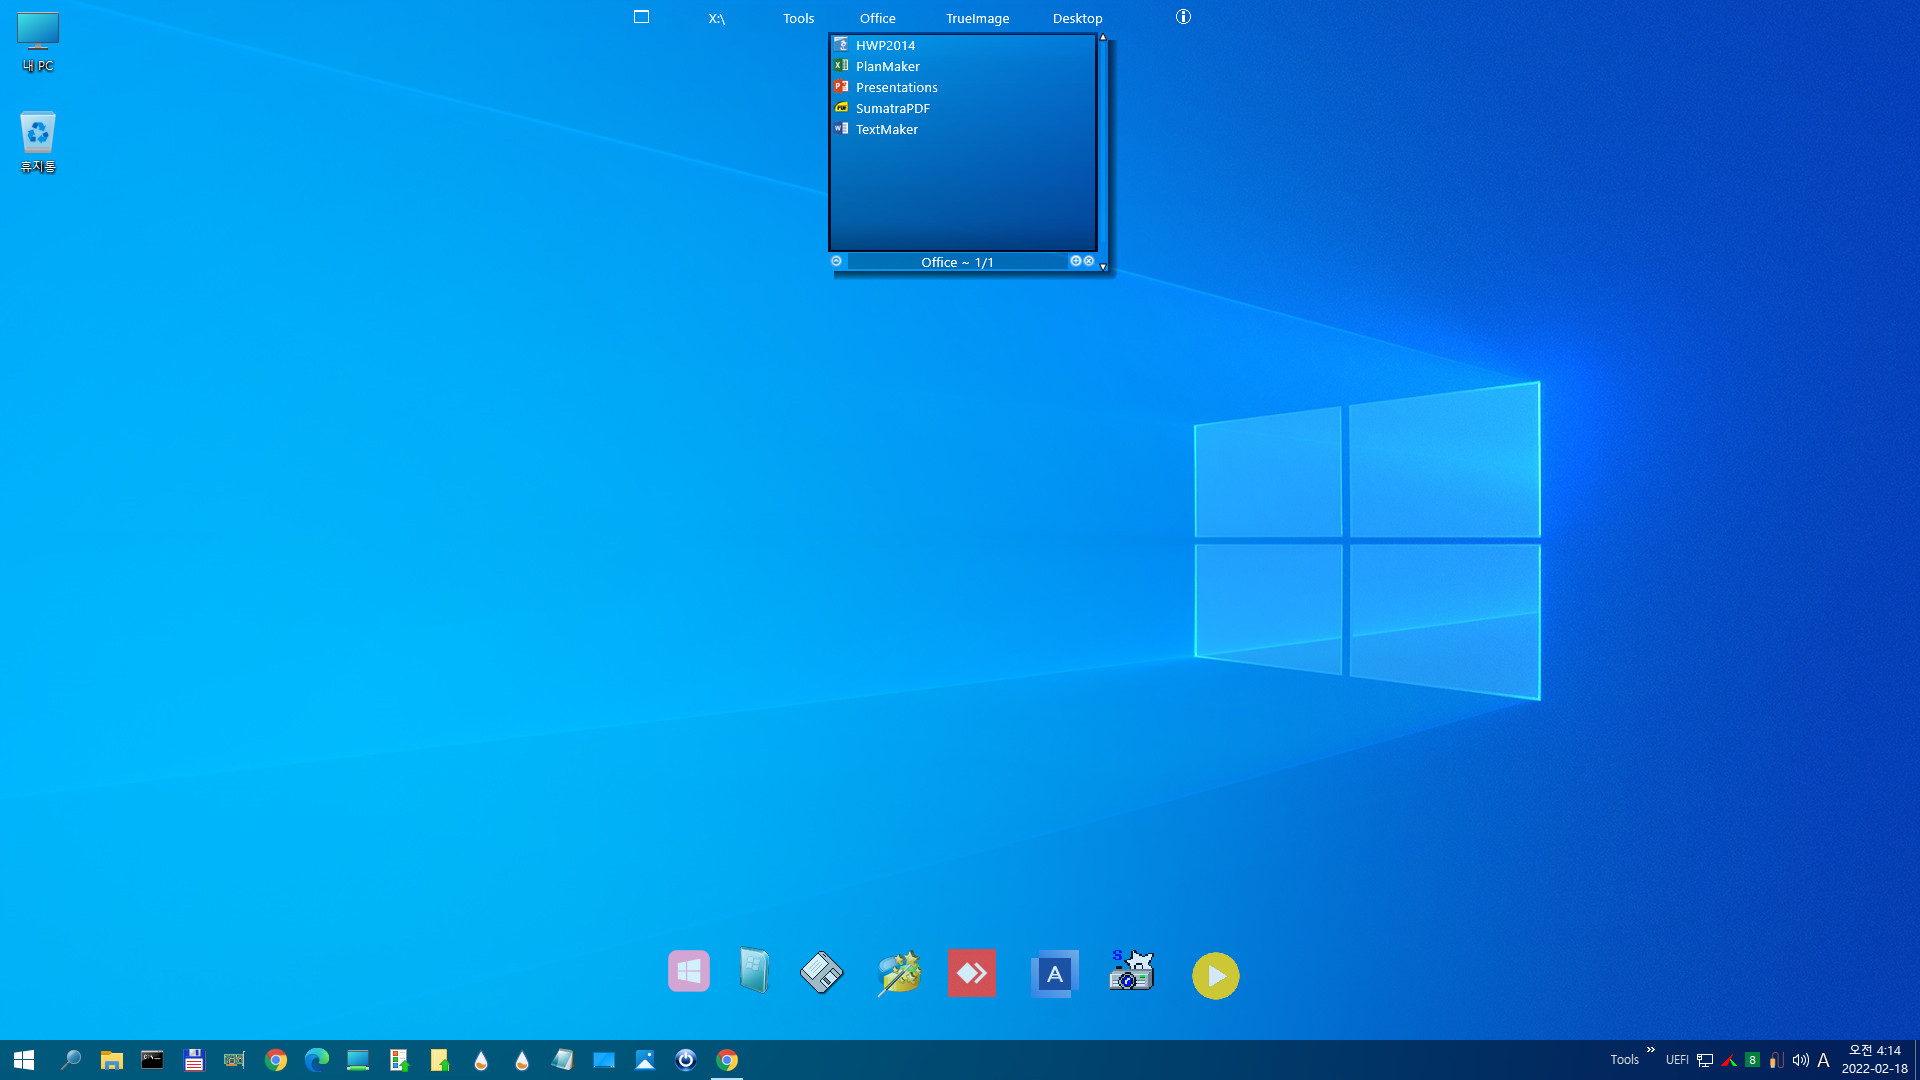Image resolution: width=1920 pixels, height=1080 pixels.
Task: Open the X:\ drive menu
Action: pos(716,18)
